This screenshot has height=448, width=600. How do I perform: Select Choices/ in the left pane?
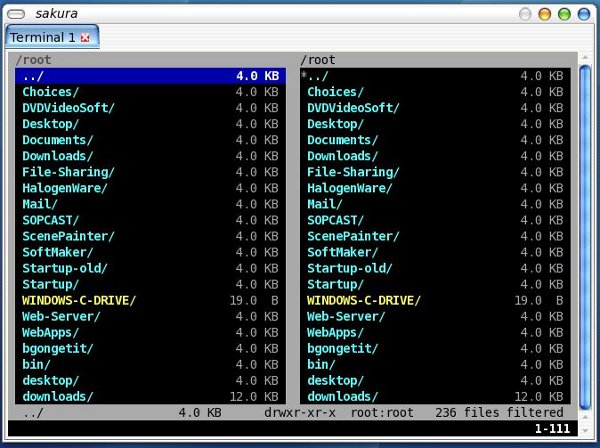[150, 92]
